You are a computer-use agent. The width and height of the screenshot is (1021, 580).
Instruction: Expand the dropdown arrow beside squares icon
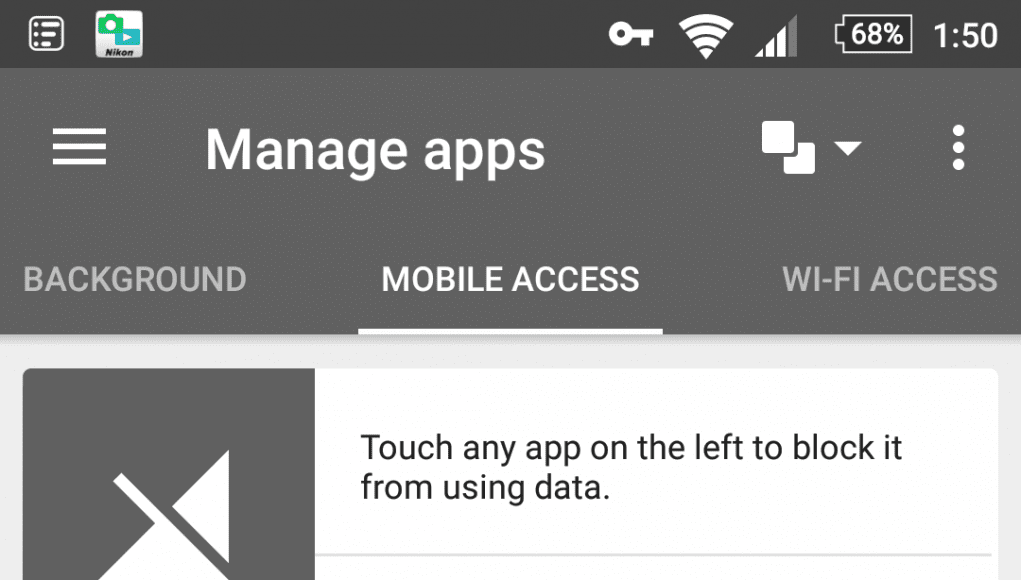848,148
